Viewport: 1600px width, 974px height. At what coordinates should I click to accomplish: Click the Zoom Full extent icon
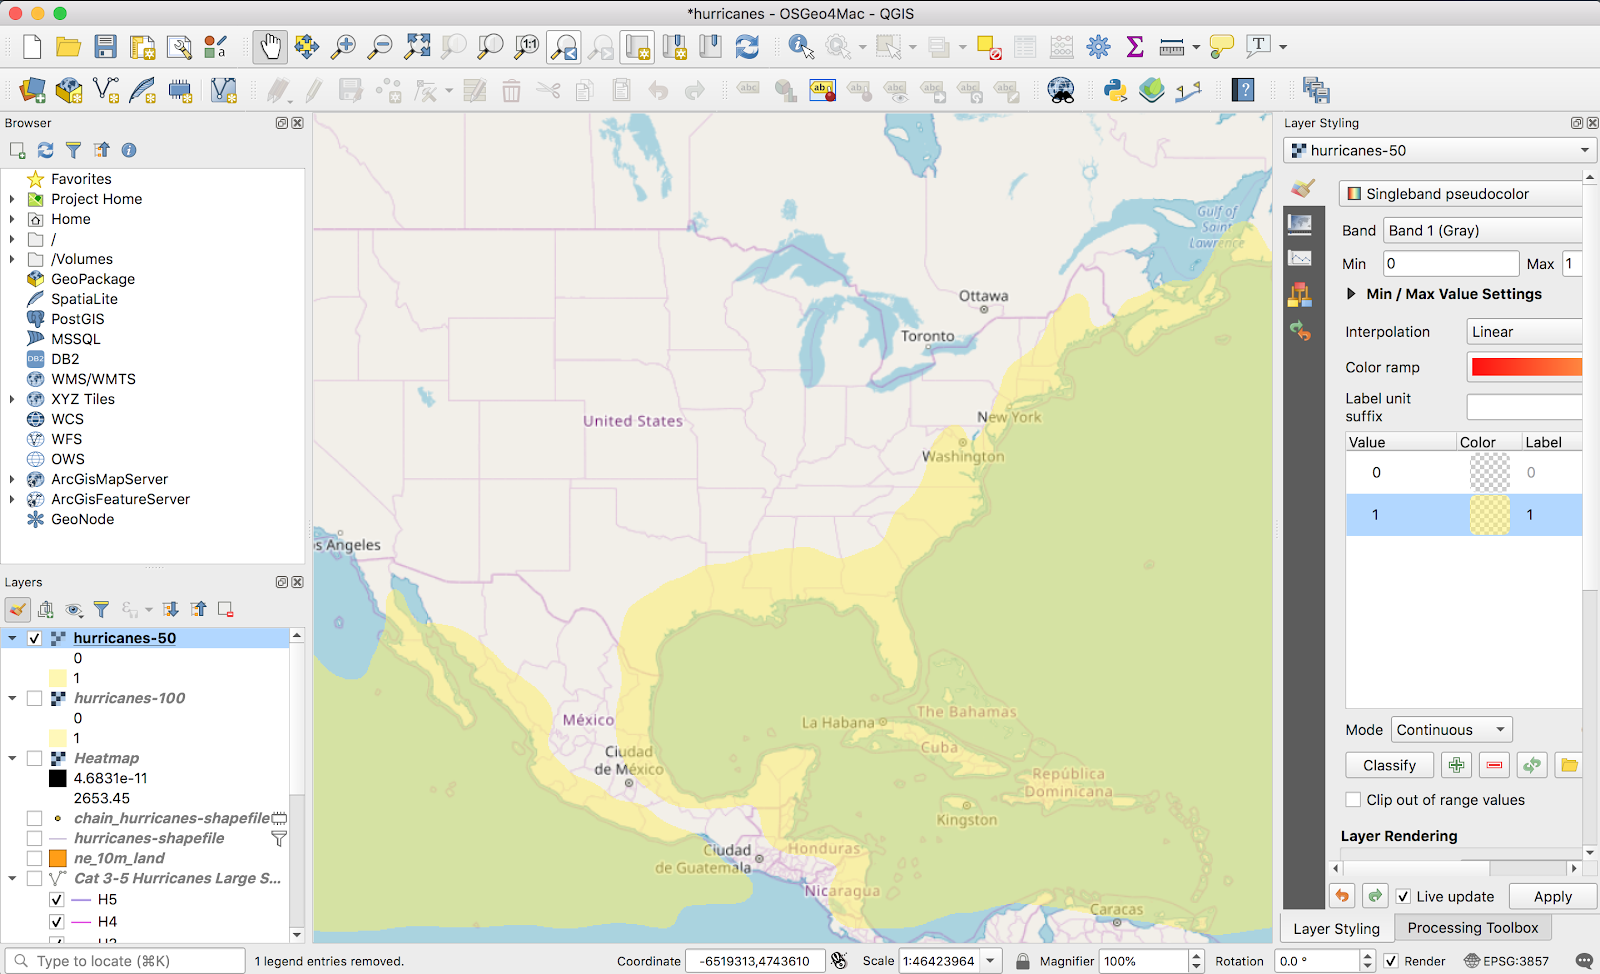pos(417,47)
